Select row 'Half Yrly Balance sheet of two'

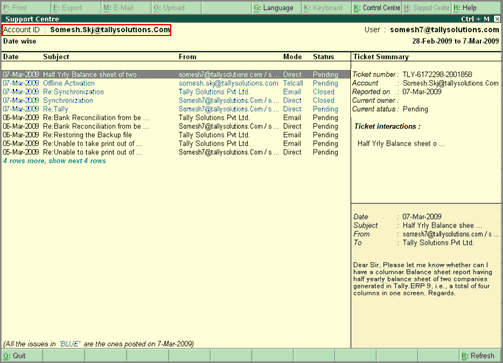[175, 74]
